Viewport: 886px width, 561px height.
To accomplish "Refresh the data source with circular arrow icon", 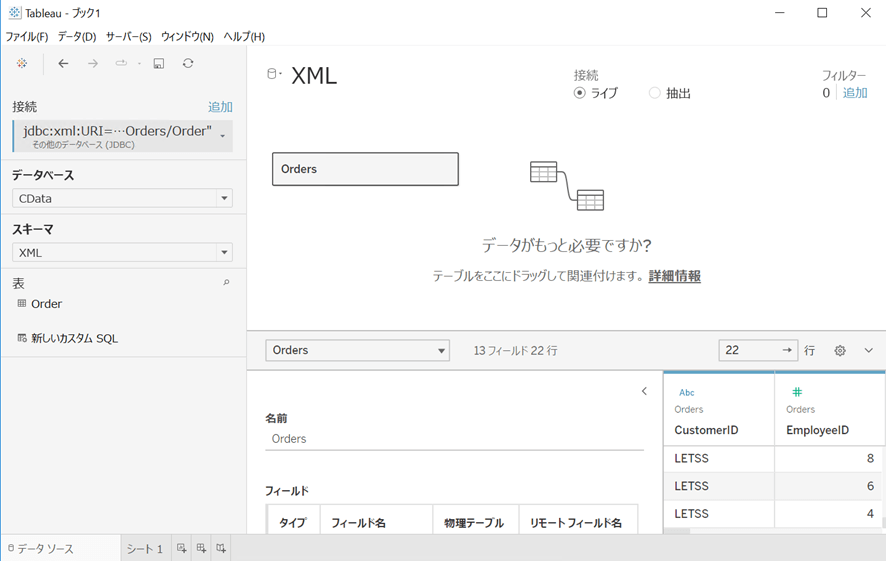I will click(x=188, y=63).
